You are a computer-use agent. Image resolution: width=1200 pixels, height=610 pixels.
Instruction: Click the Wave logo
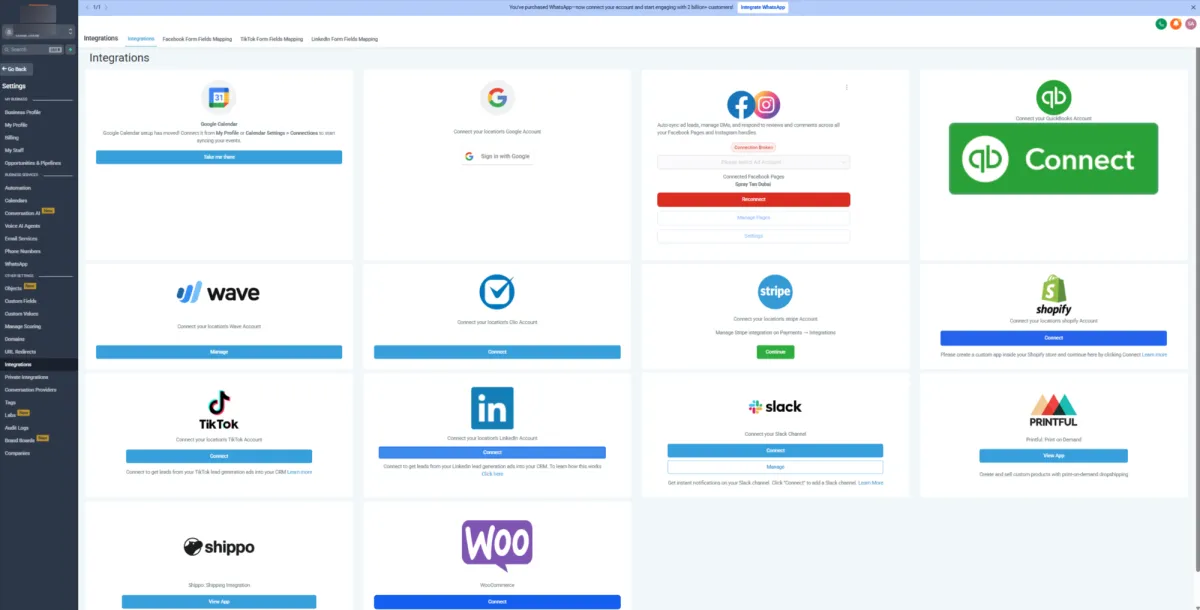[218, 293]
